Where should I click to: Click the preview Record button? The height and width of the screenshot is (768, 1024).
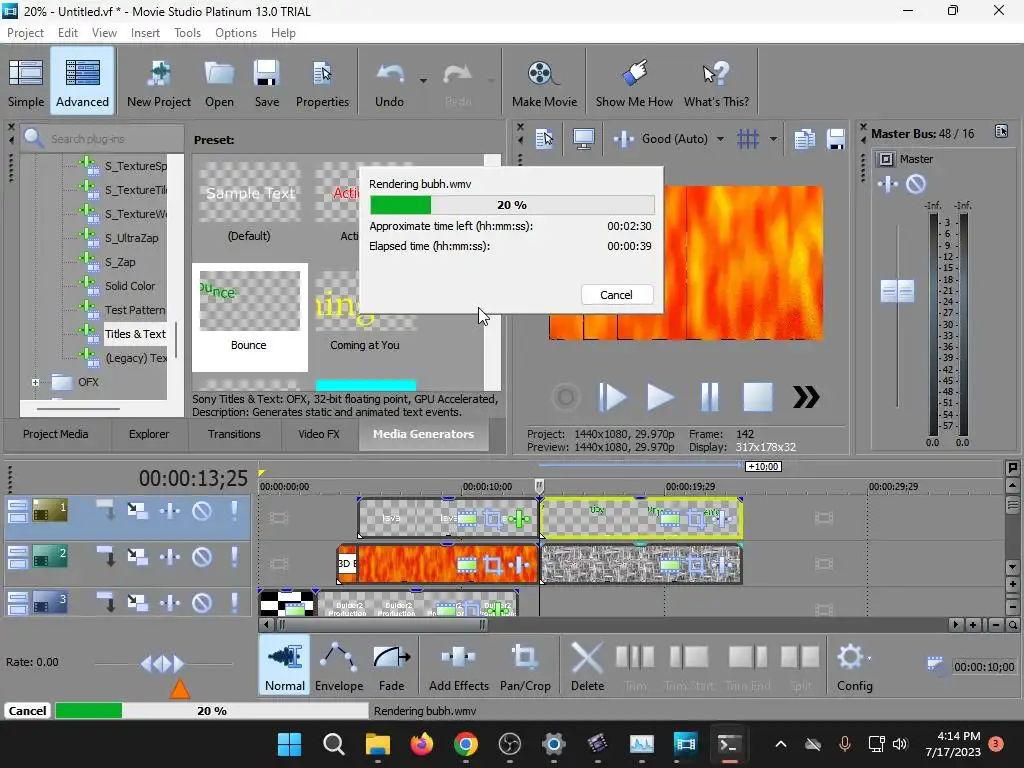pos(566,397)
